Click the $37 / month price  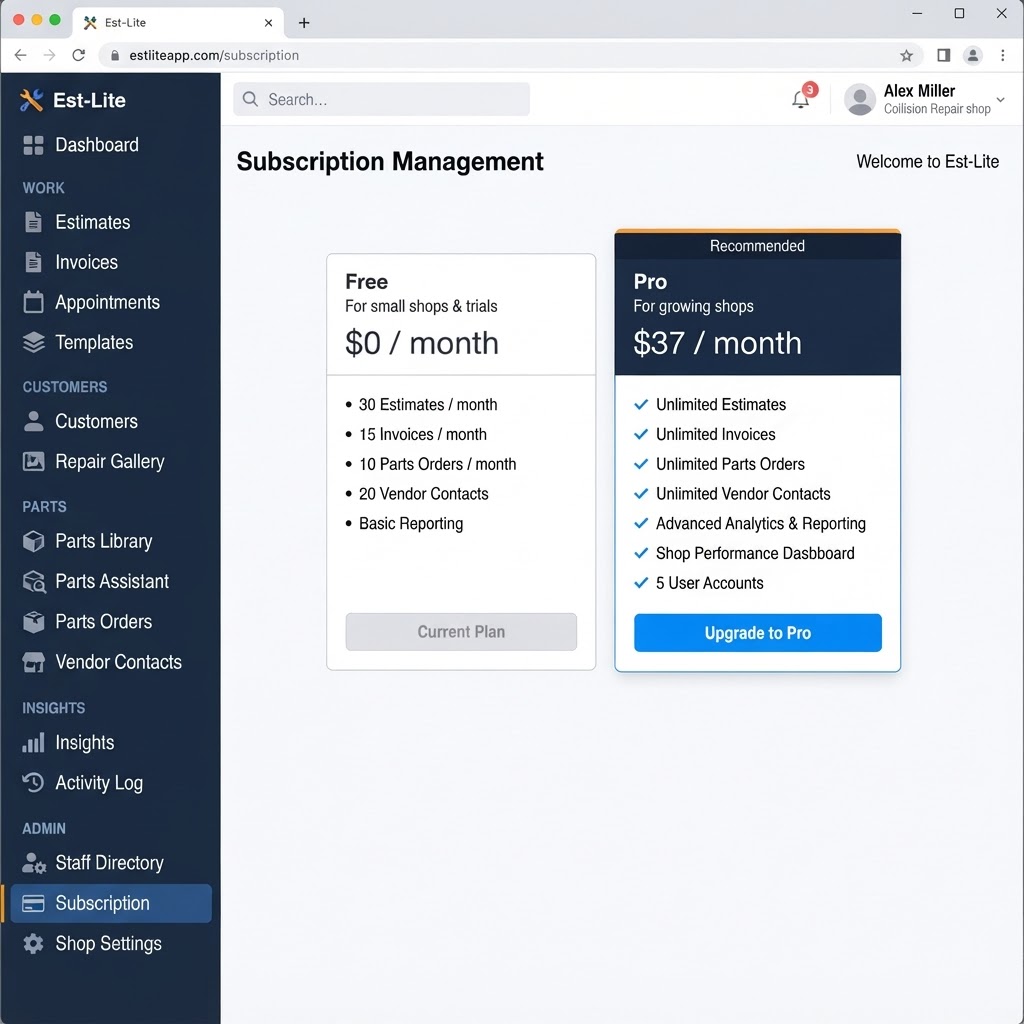click(x=717, y=343)
